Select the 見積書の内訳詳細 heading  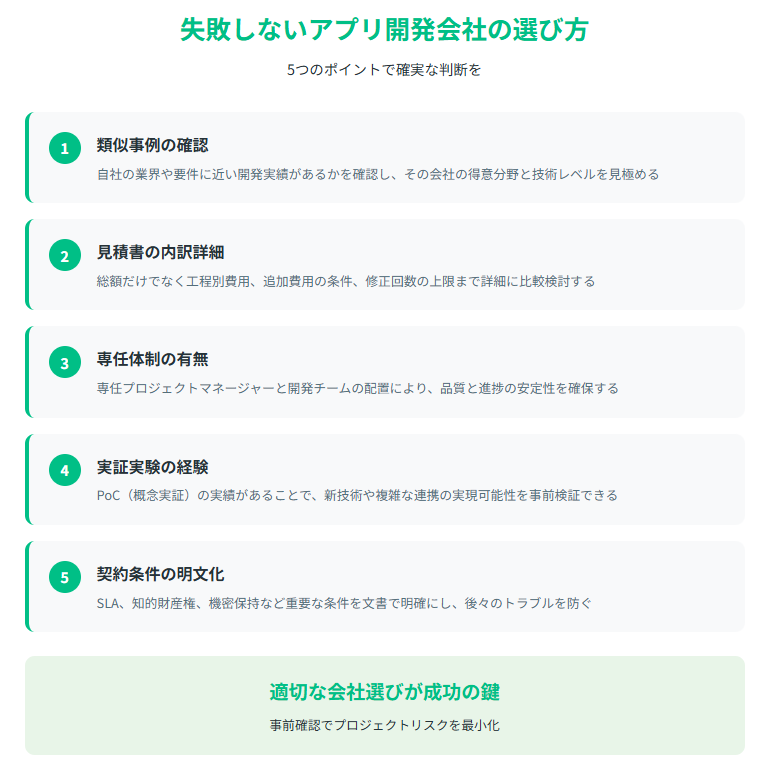(x=160, y=252)
